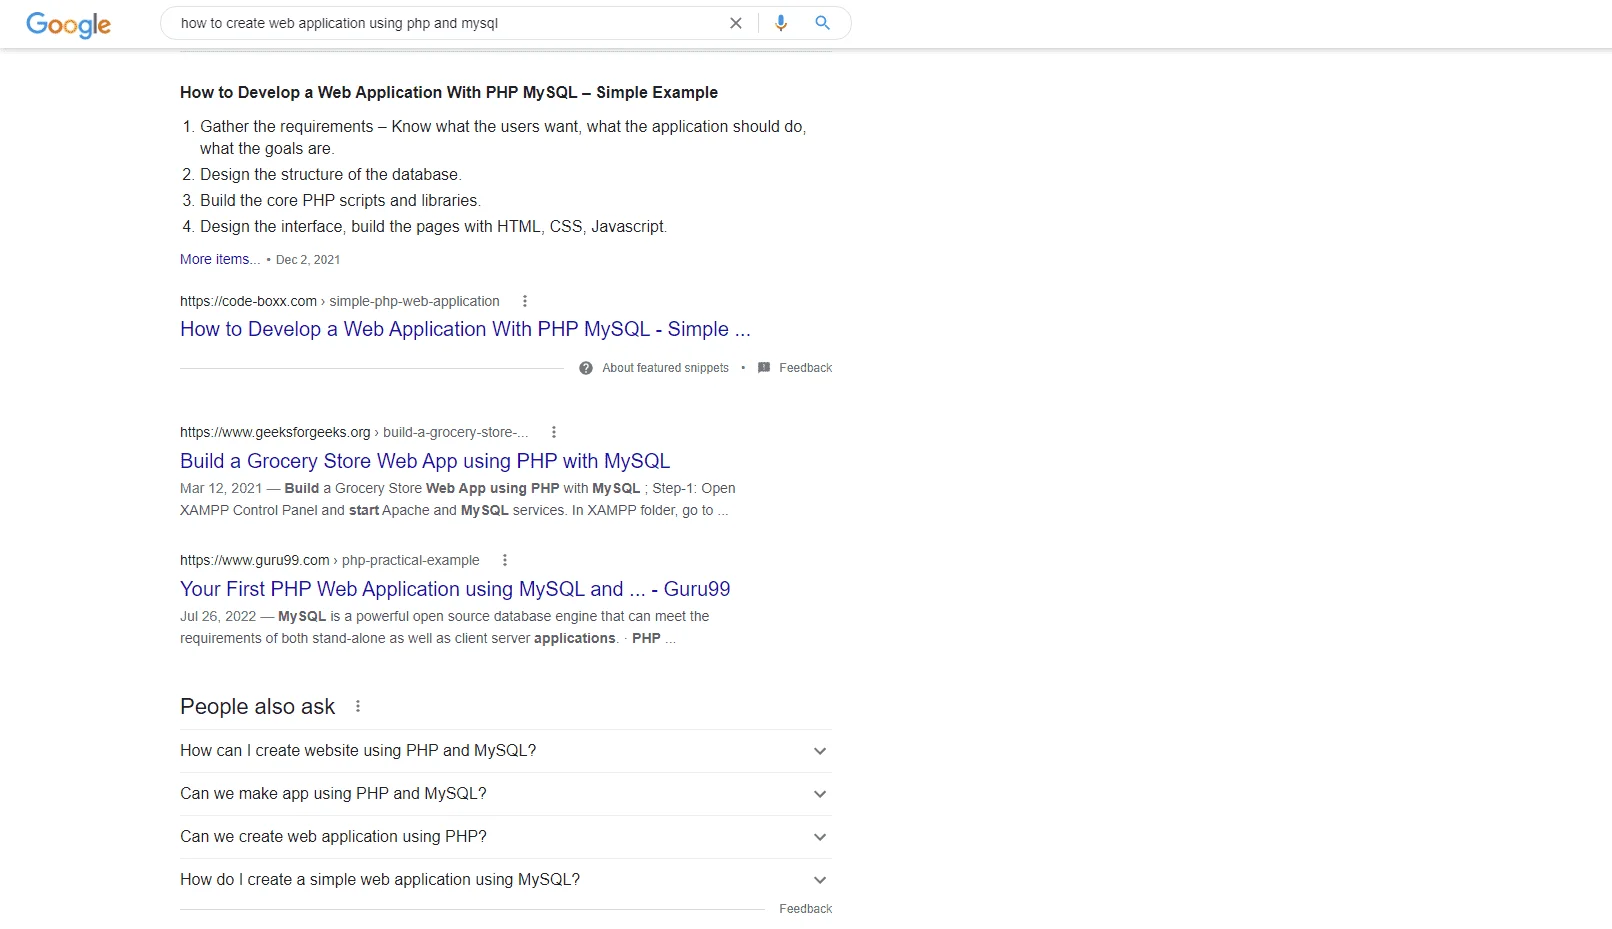Screen dimensions: 1612x929
Task: Click About featured snippets help icon
Action: tap(586, 368)
